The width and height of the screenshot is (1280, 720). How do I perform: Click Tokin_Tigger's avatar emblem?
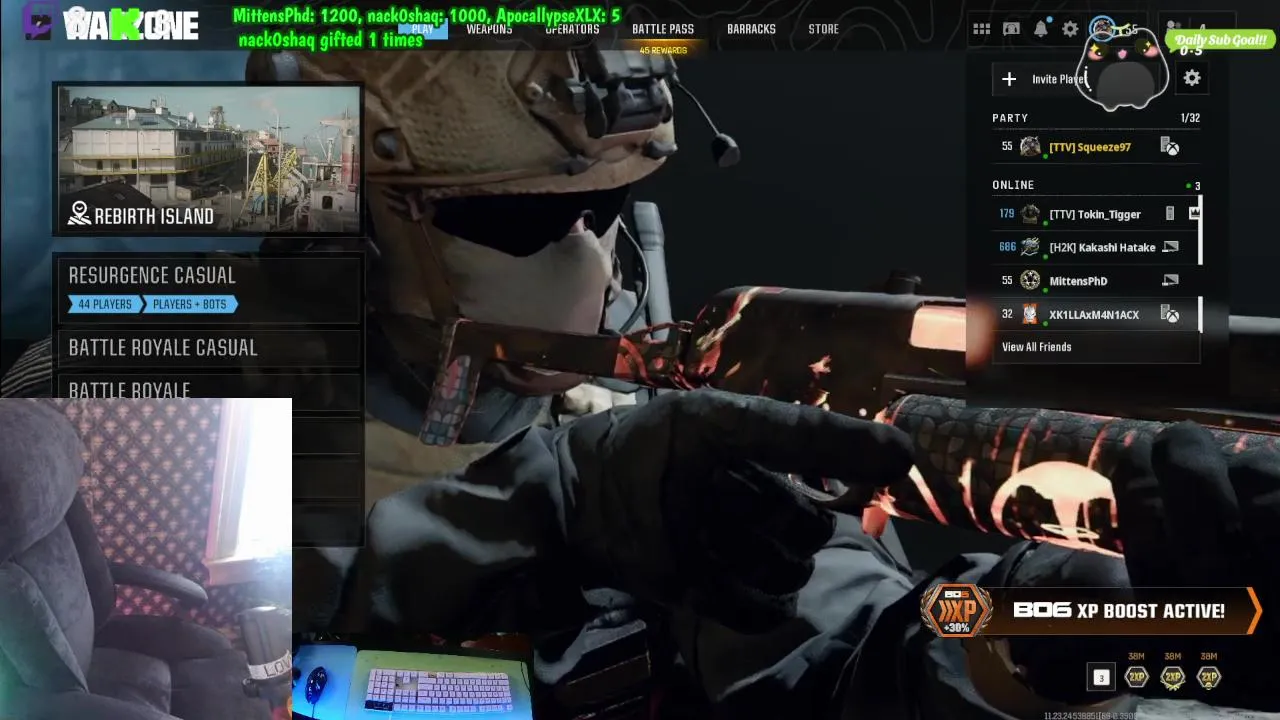coord(1030,214)
